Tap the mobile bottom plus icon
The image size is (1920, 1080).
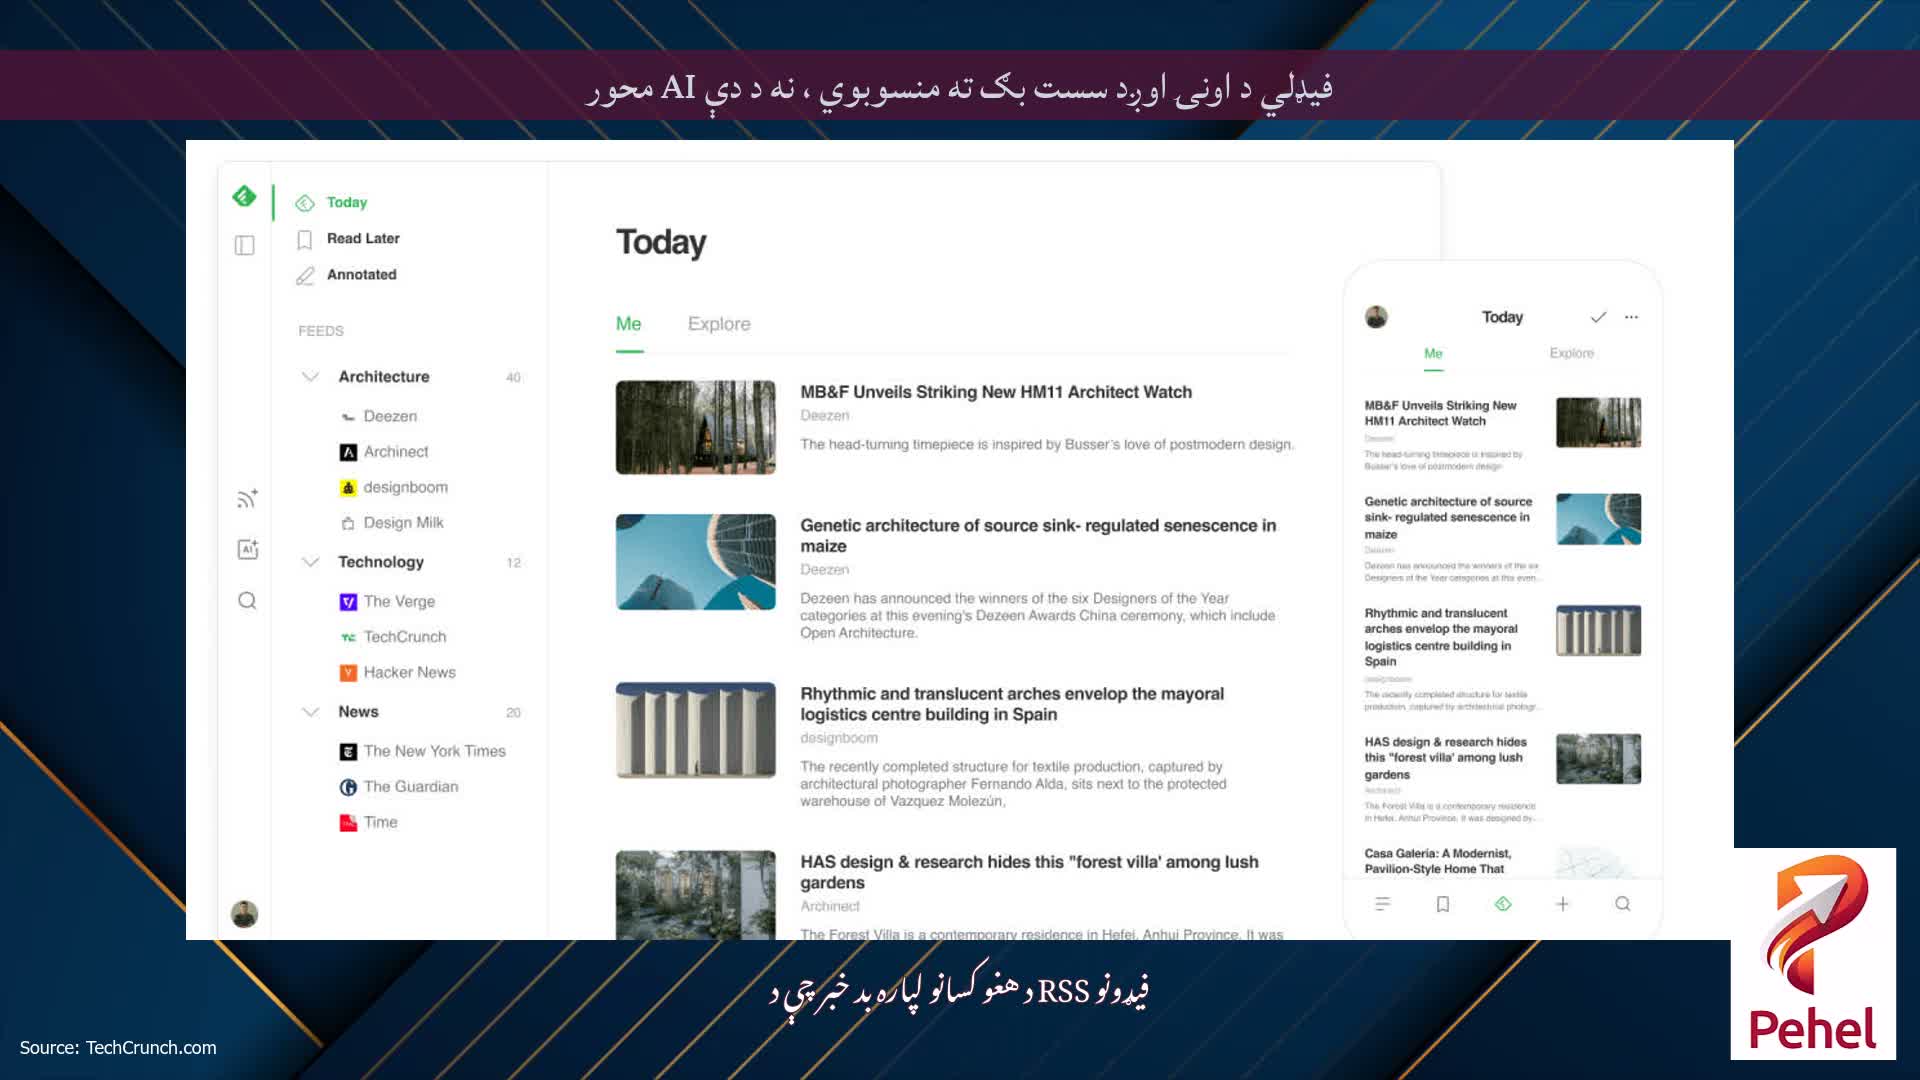pyautogui.click(x=1562, y=904)
